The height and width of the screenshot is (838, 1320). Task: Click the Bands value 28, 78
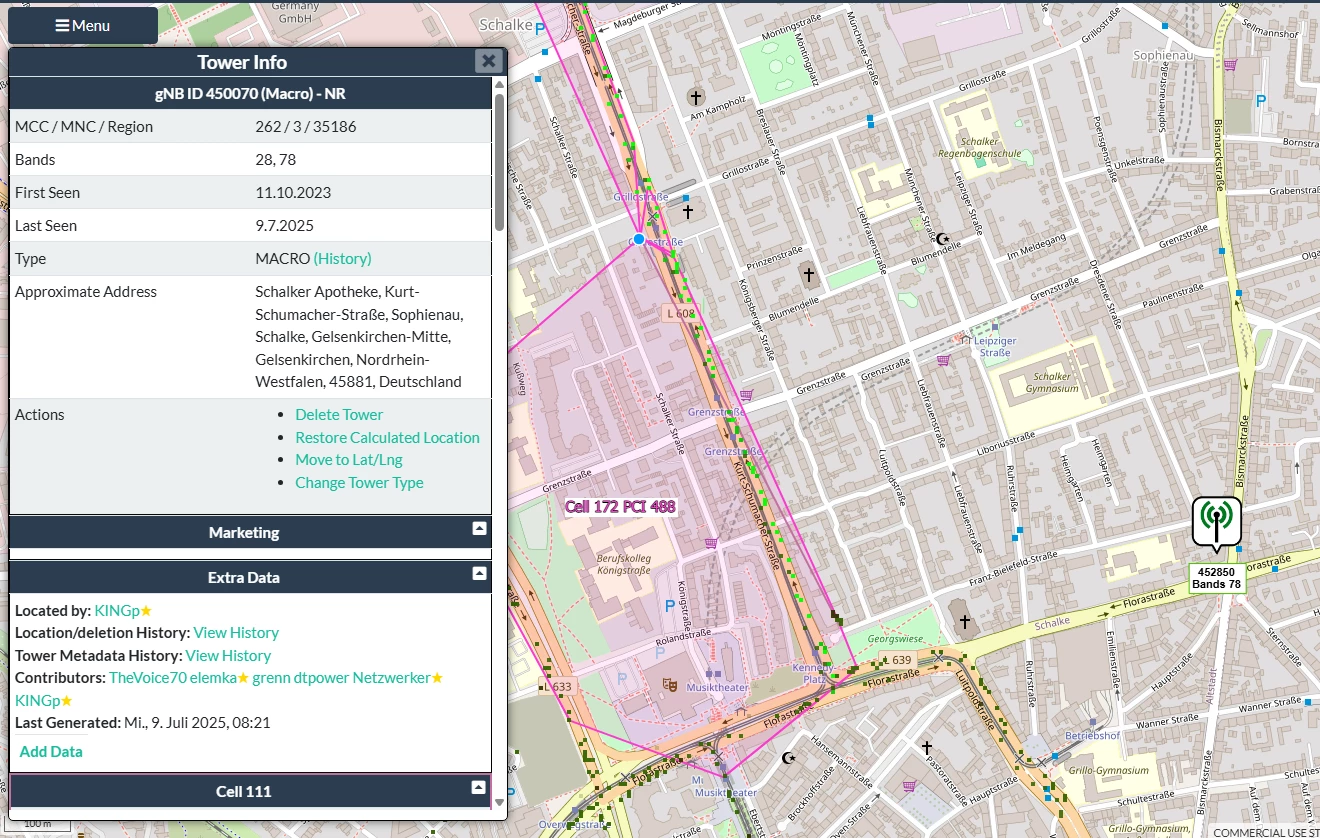click(x=276, y=159)
